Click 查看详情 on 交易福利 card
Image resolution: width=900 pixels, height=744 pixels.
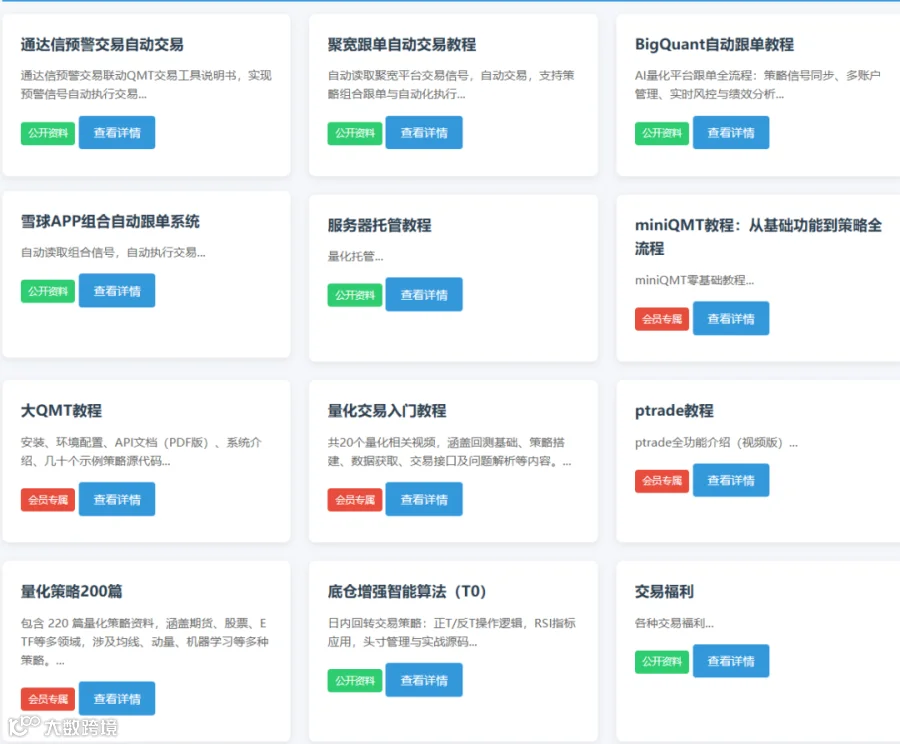pos(731,661)
